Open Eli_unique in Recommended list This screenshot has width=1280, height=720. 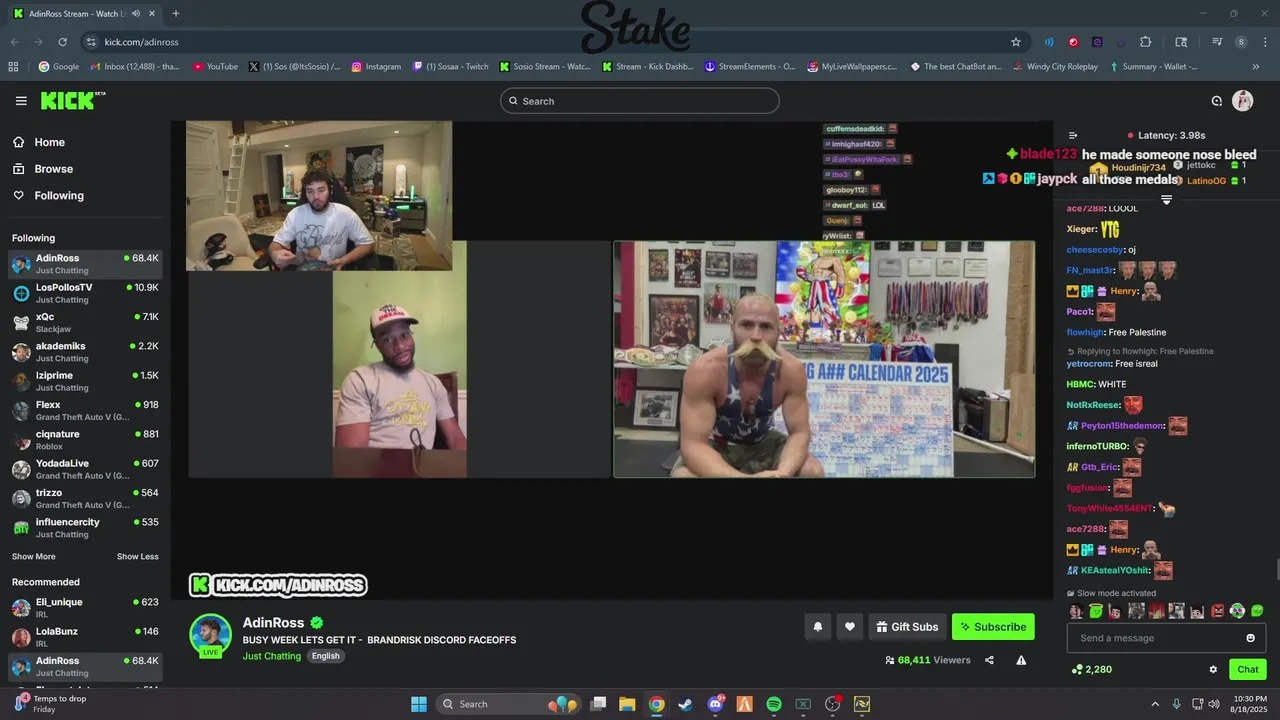[85, 608]
